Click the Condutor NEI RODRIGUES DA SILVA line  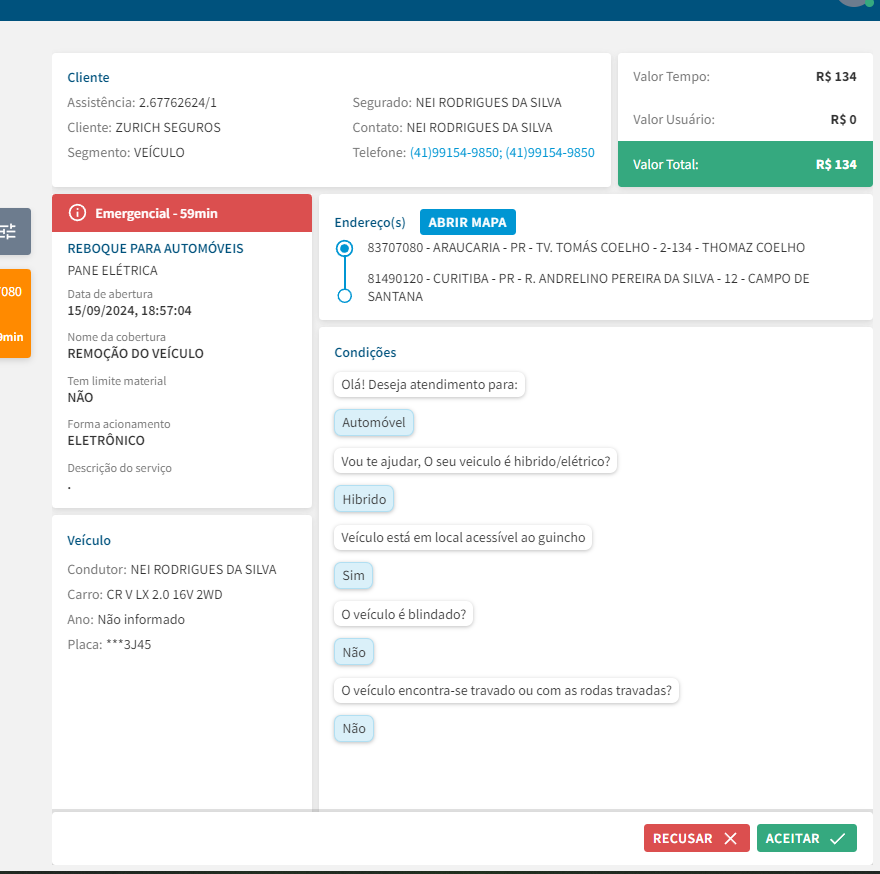(x=172, y=569)
